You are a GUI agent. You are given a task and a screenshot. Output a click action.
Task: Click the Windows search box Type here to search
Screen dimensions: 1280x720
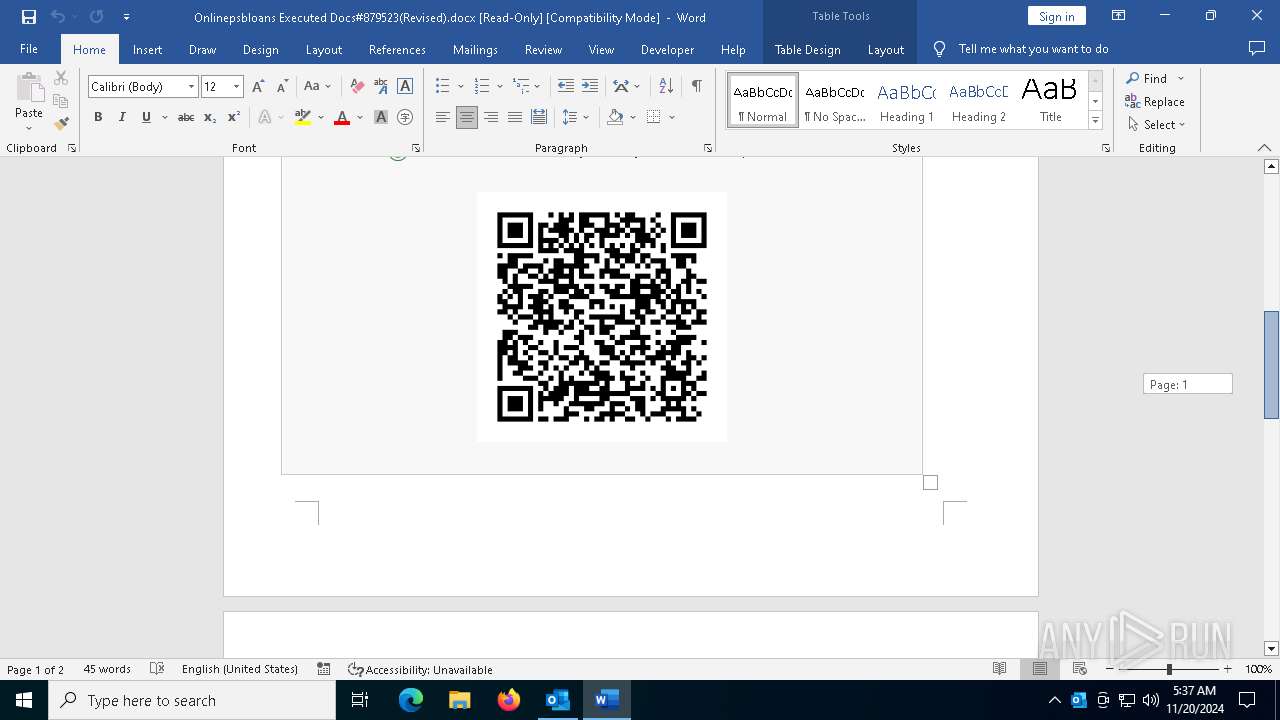(x=192, y=700)
